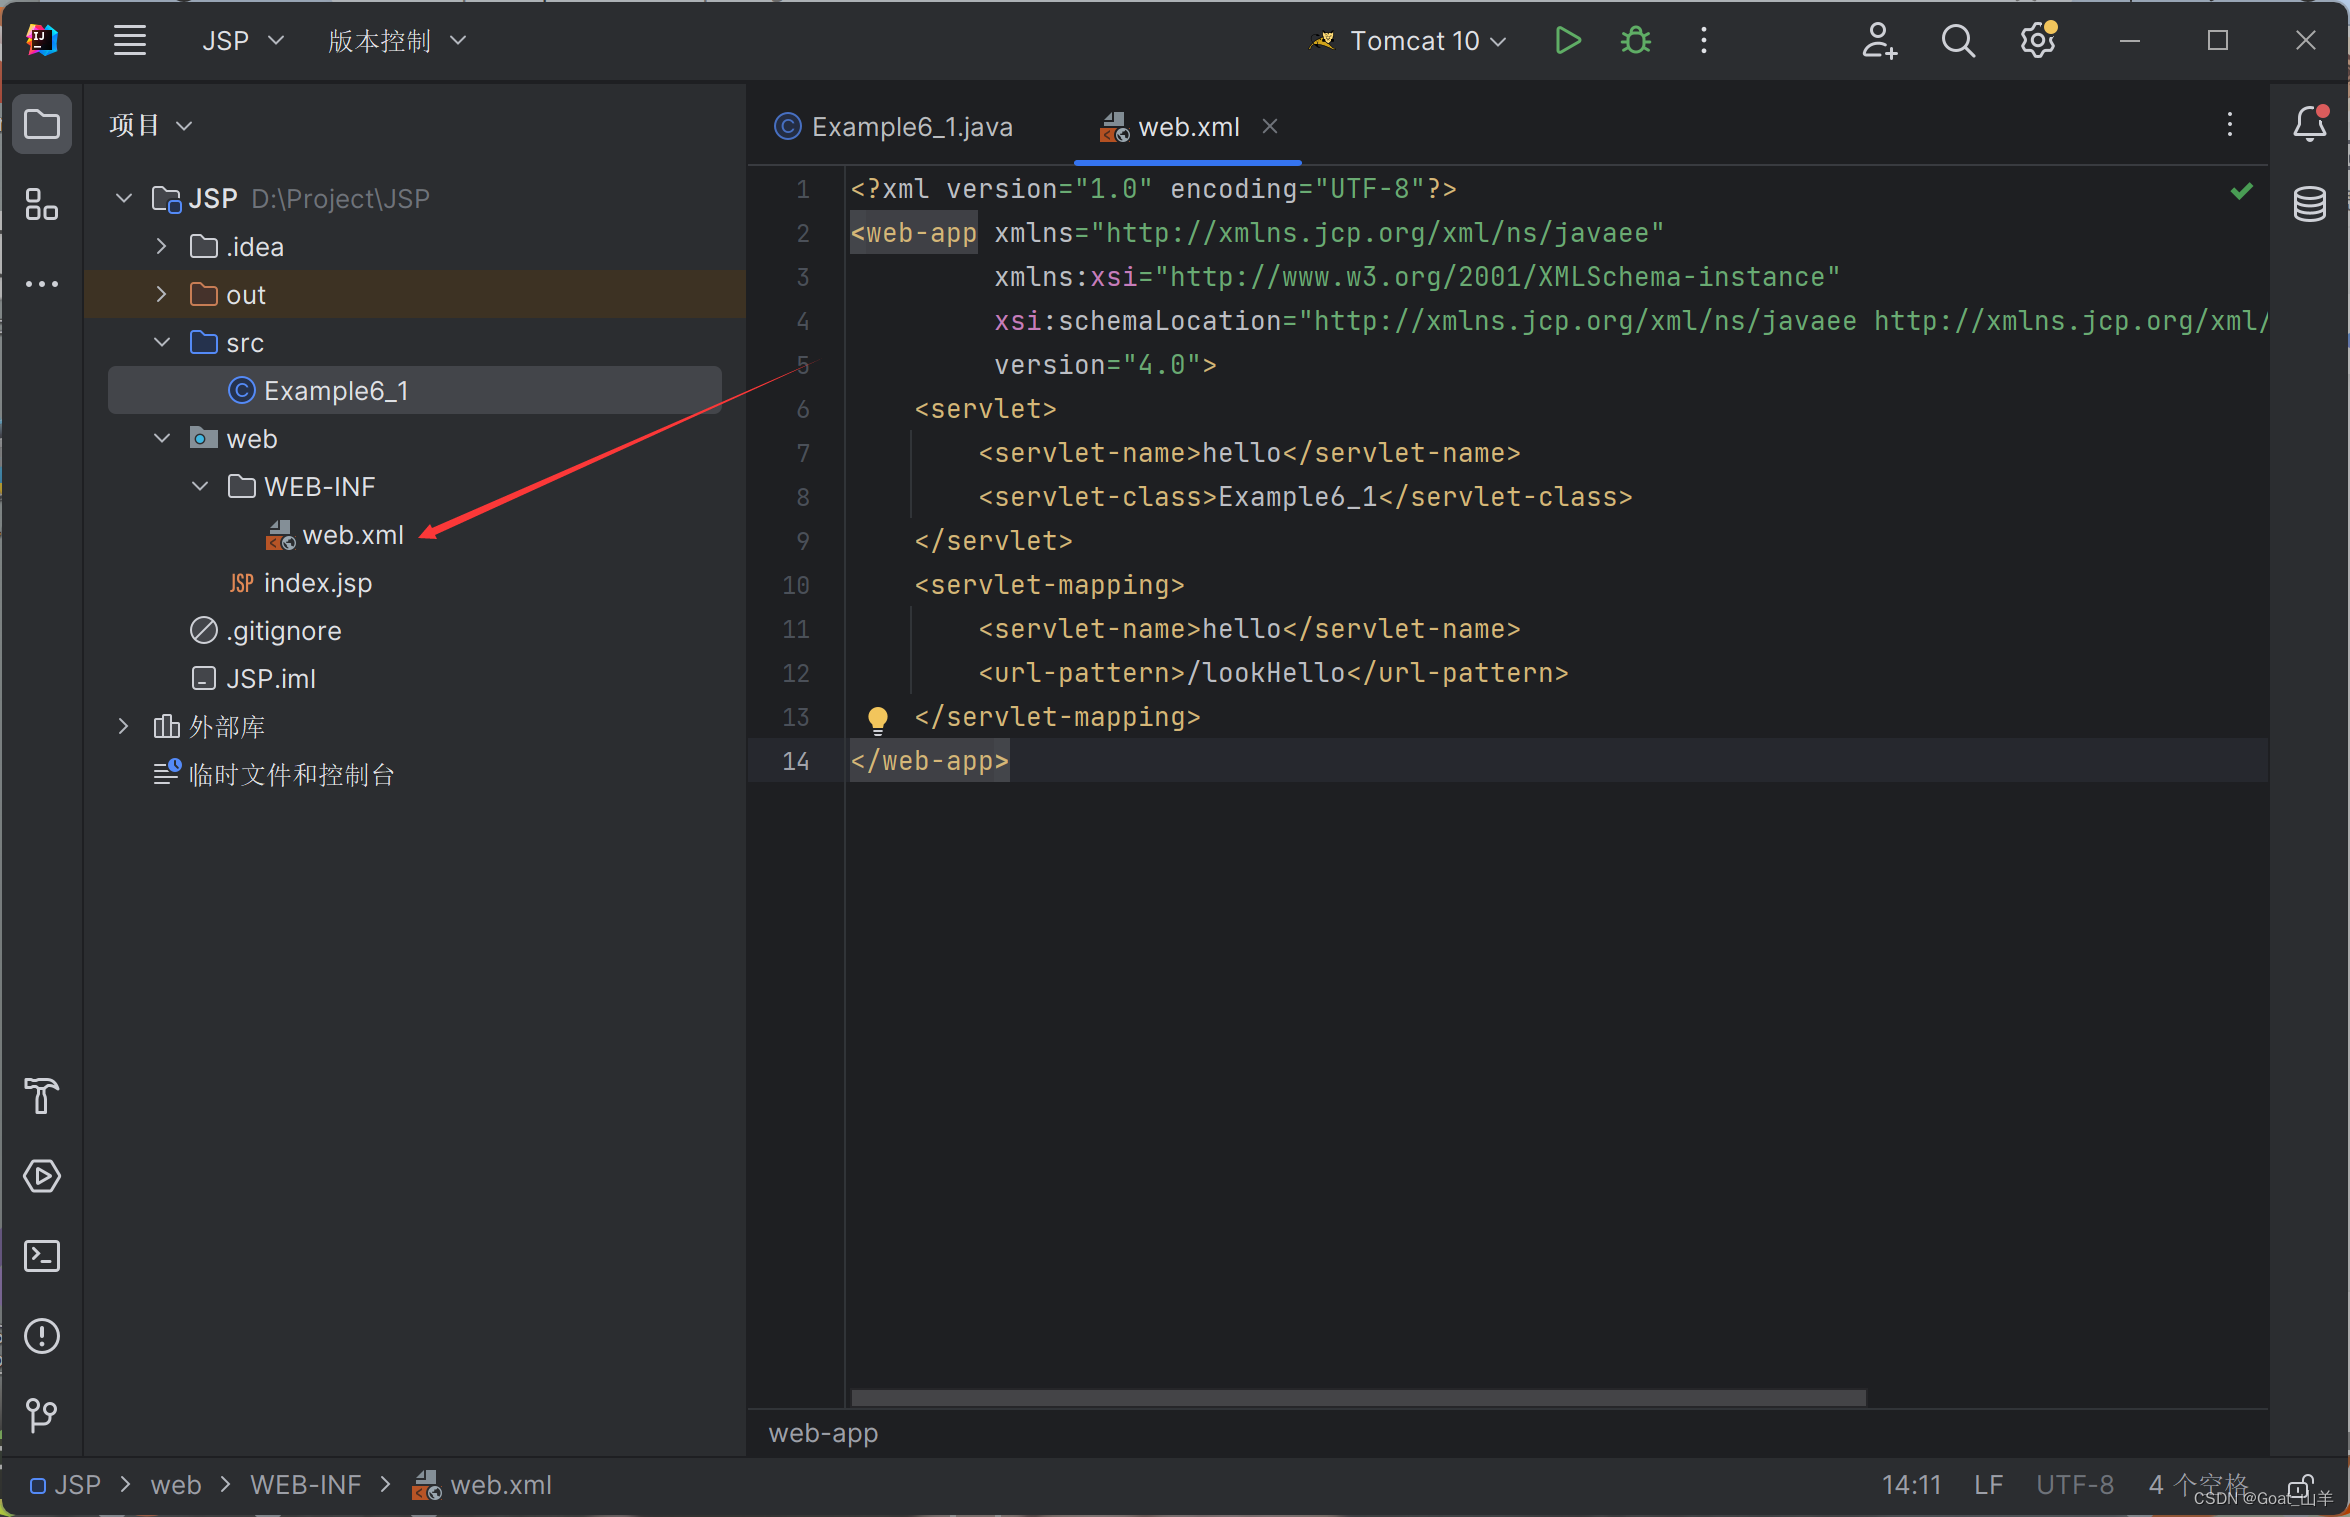Run the Tomcat 10 configuration
The height and width of the screenshot is (1517, 2350).
[1567, 41]
